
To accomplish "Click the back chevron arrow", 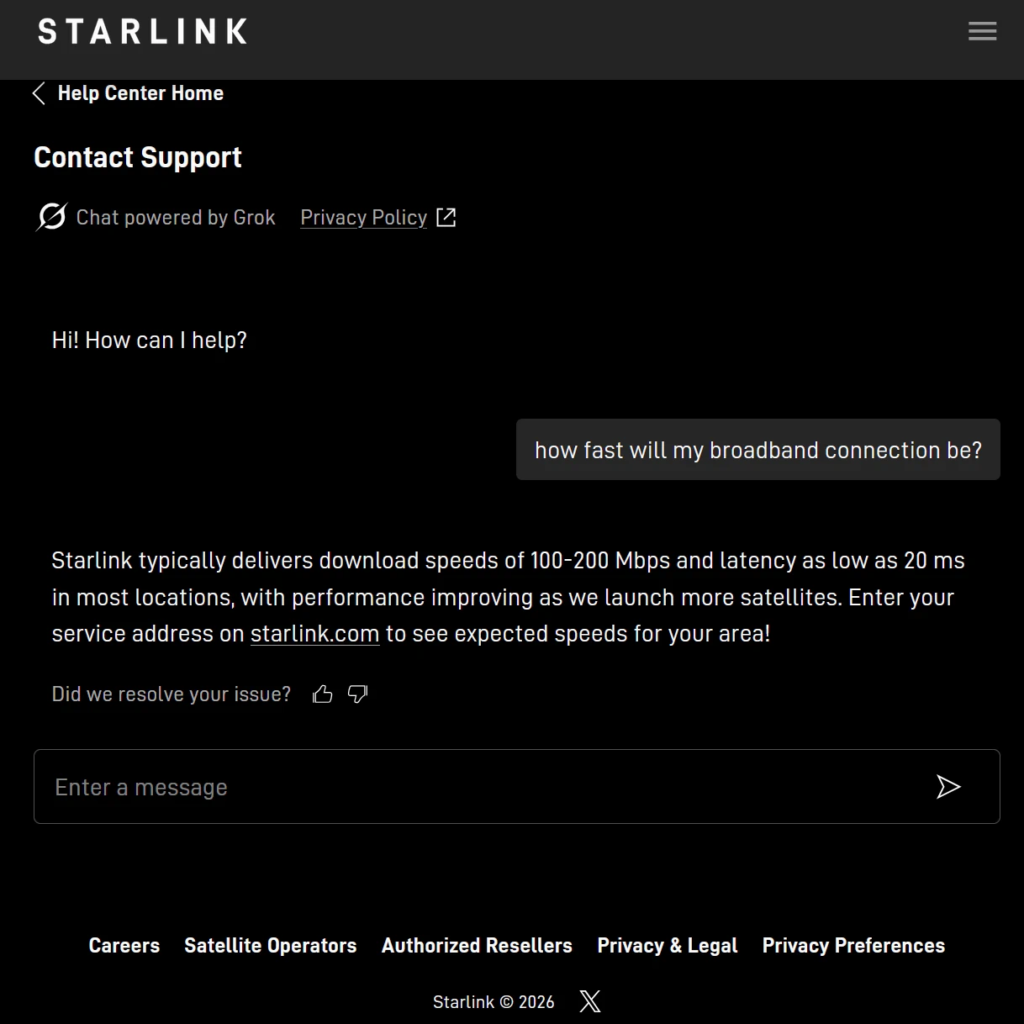I will 39,94.
